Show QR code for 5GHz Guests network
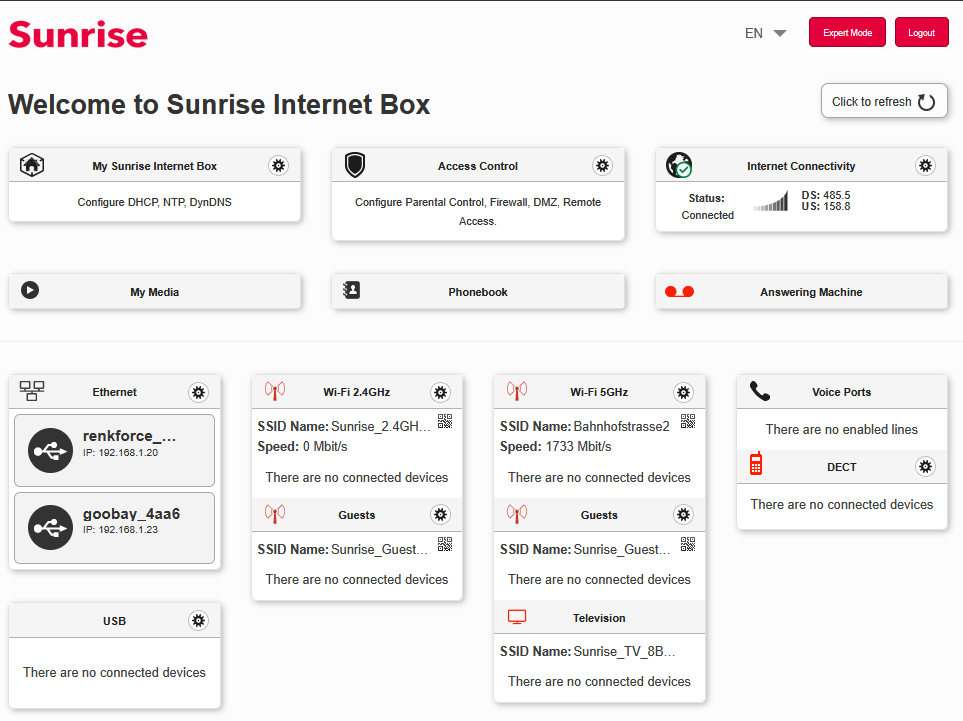The width and height of the screenshot is (963, 721). (x=687, y=544)
